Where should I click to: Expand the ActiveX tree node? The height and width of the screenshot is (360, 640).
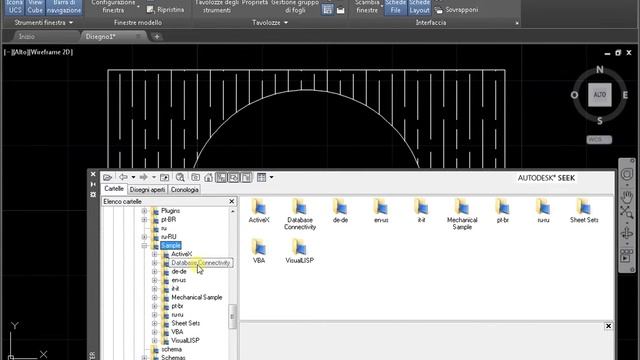point(154,254)
